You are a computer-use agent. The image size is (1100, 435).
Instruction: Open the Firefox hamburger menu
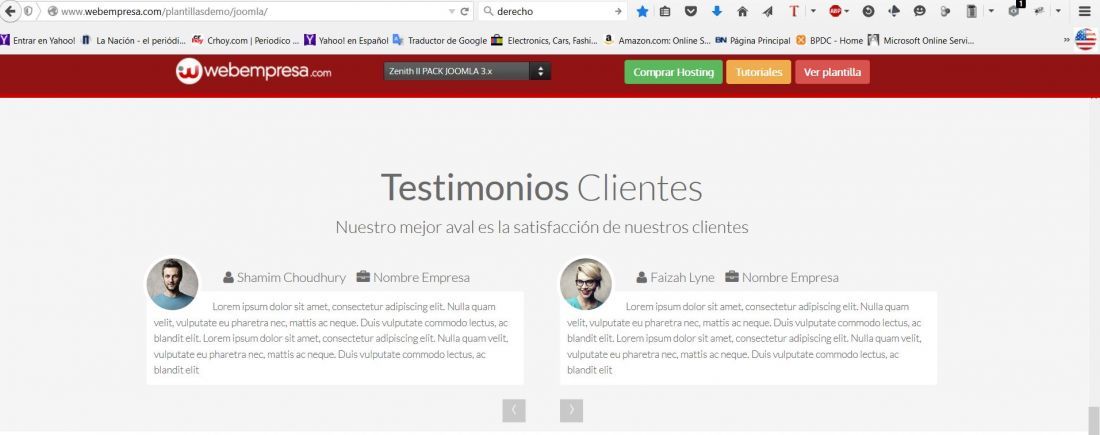coord(1085,11)
